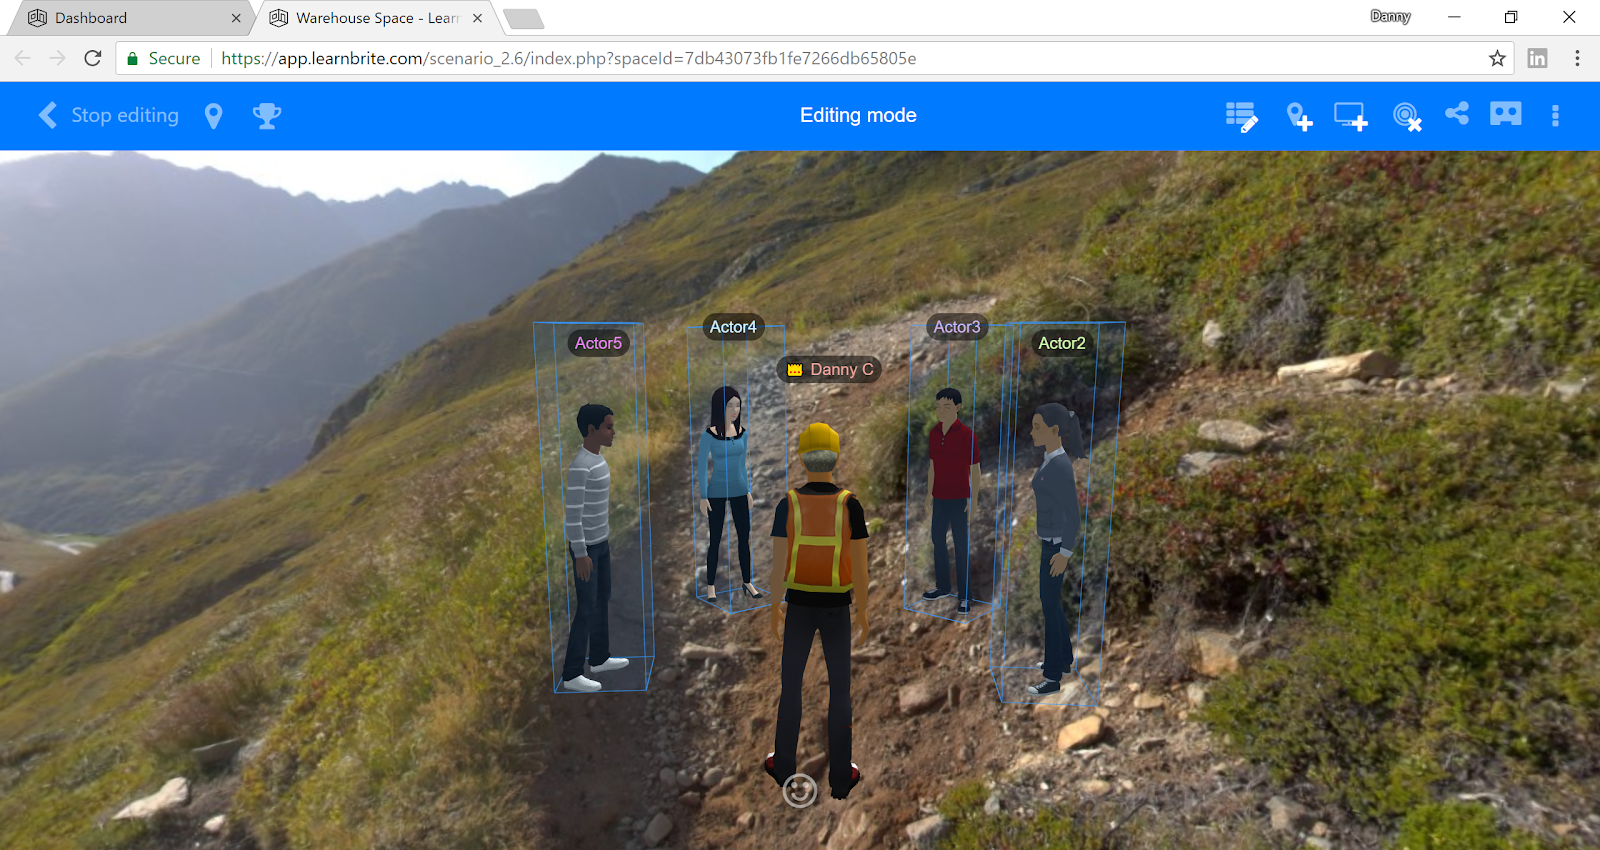
Task: Click the Editing mode title
Action: 858,116
